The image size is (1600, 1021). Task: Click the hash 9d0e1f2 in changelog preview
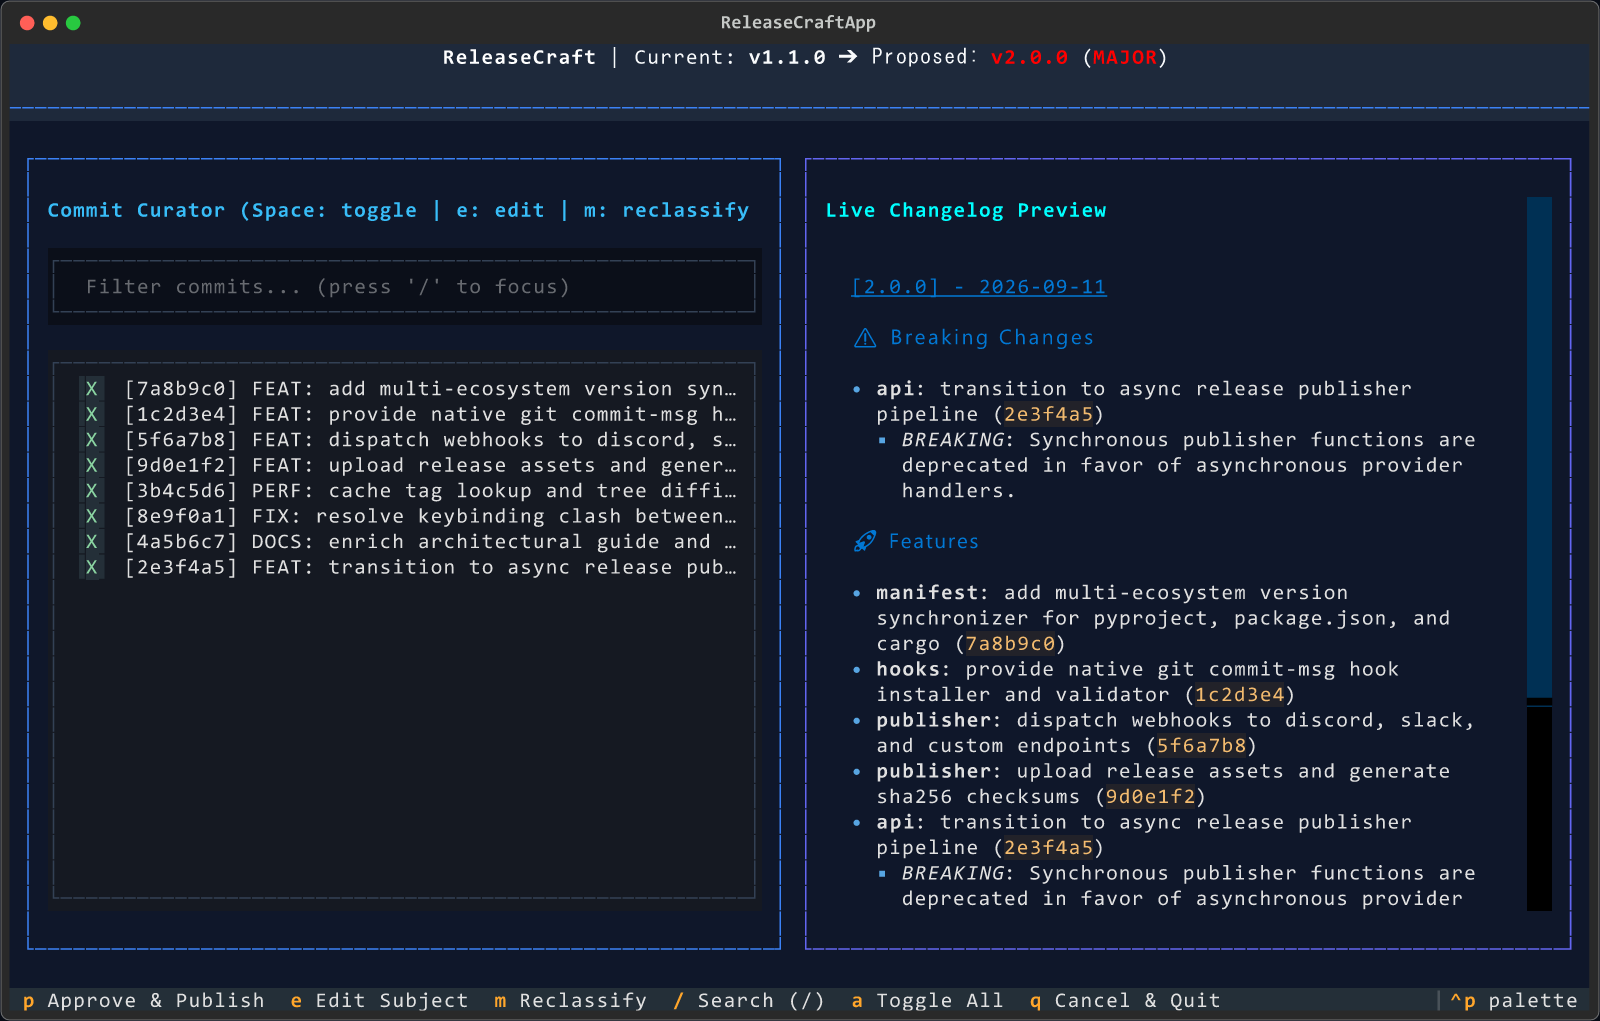1151,797
